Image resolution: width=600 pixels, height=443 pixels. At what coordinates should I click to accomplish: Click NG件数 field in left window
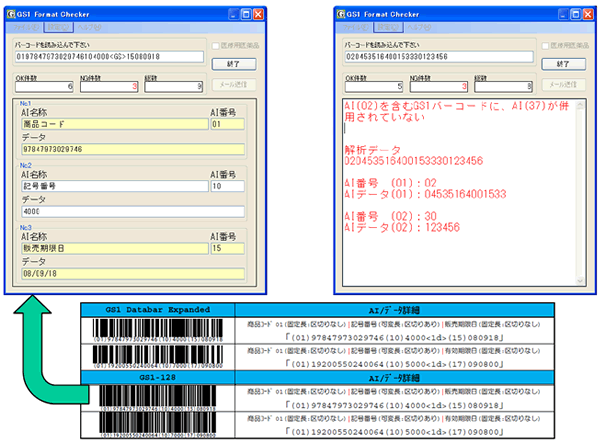click(x=109, y=86)
